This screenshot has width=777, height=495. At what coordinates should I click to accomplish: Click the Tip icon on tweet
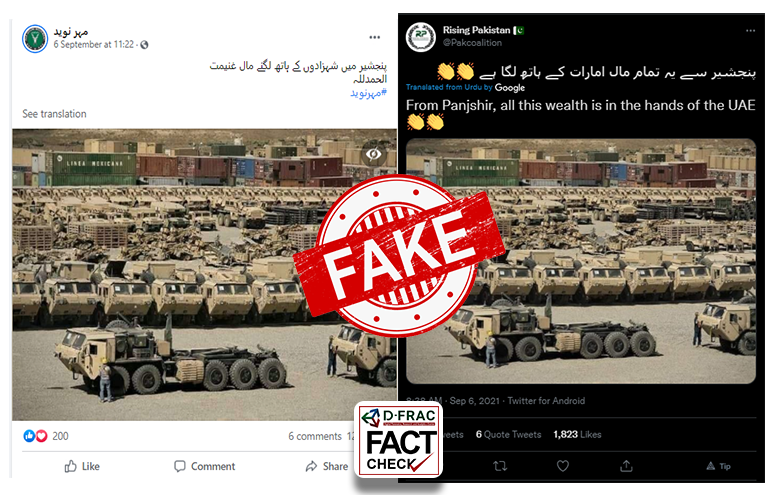(718, 466)
